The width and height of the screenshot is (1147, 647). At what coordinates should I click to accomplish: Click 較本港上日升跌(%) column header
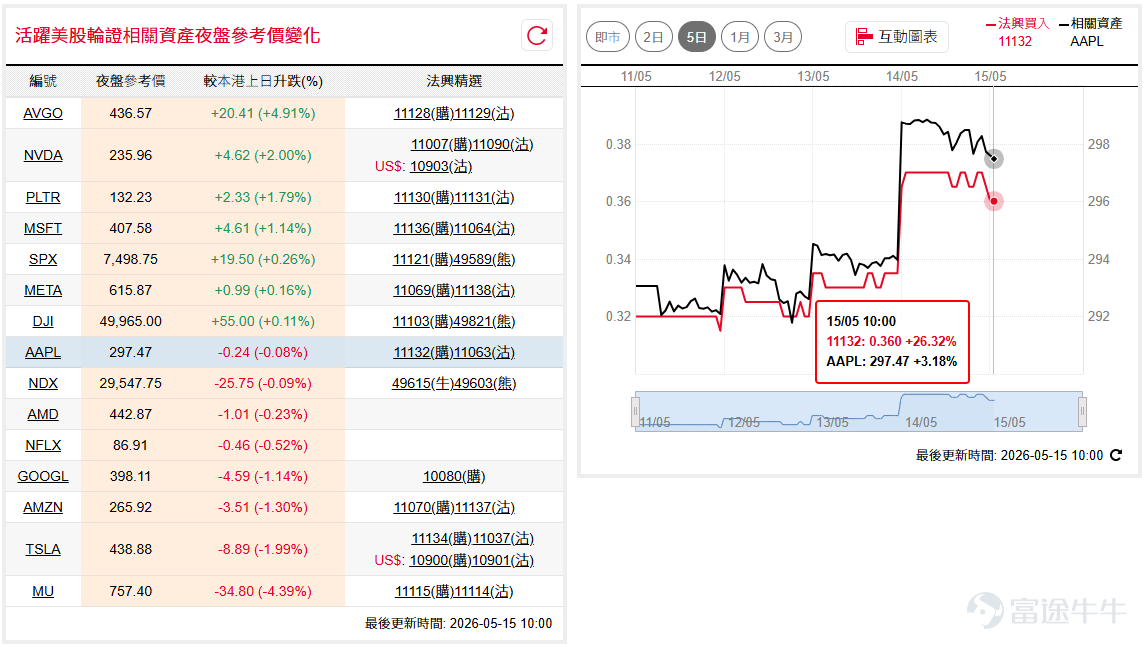pyautogui.click(x=263, y=81)
